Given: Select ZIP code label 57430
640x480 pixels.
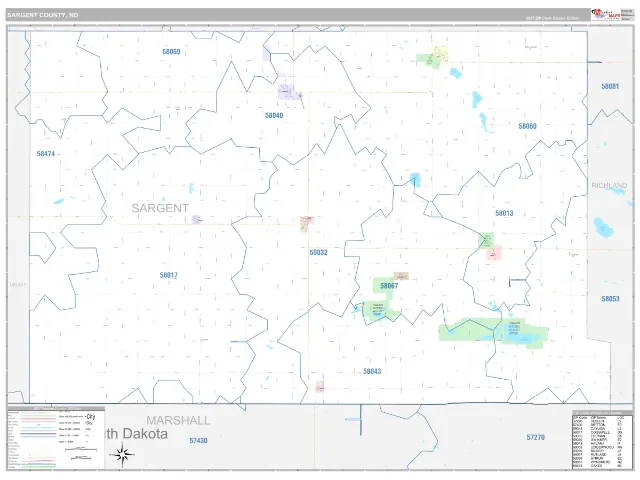Looking at the screenshot, I should tap(198, 441).
